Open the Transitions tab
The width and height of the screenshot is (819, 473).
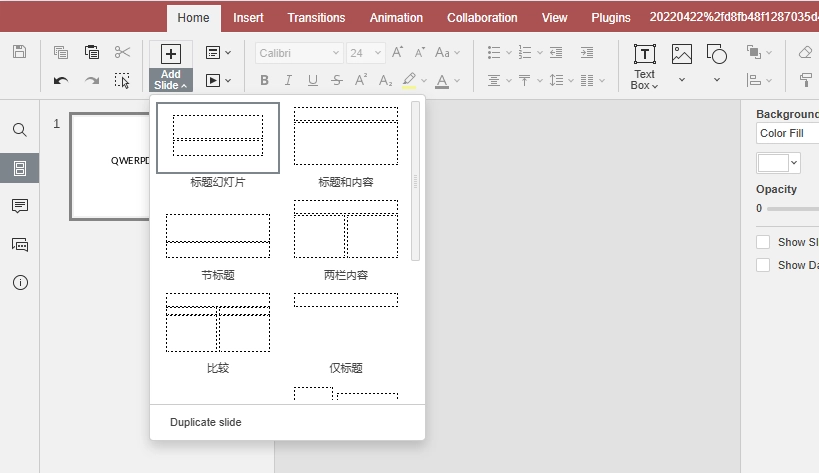pos(316,18)
